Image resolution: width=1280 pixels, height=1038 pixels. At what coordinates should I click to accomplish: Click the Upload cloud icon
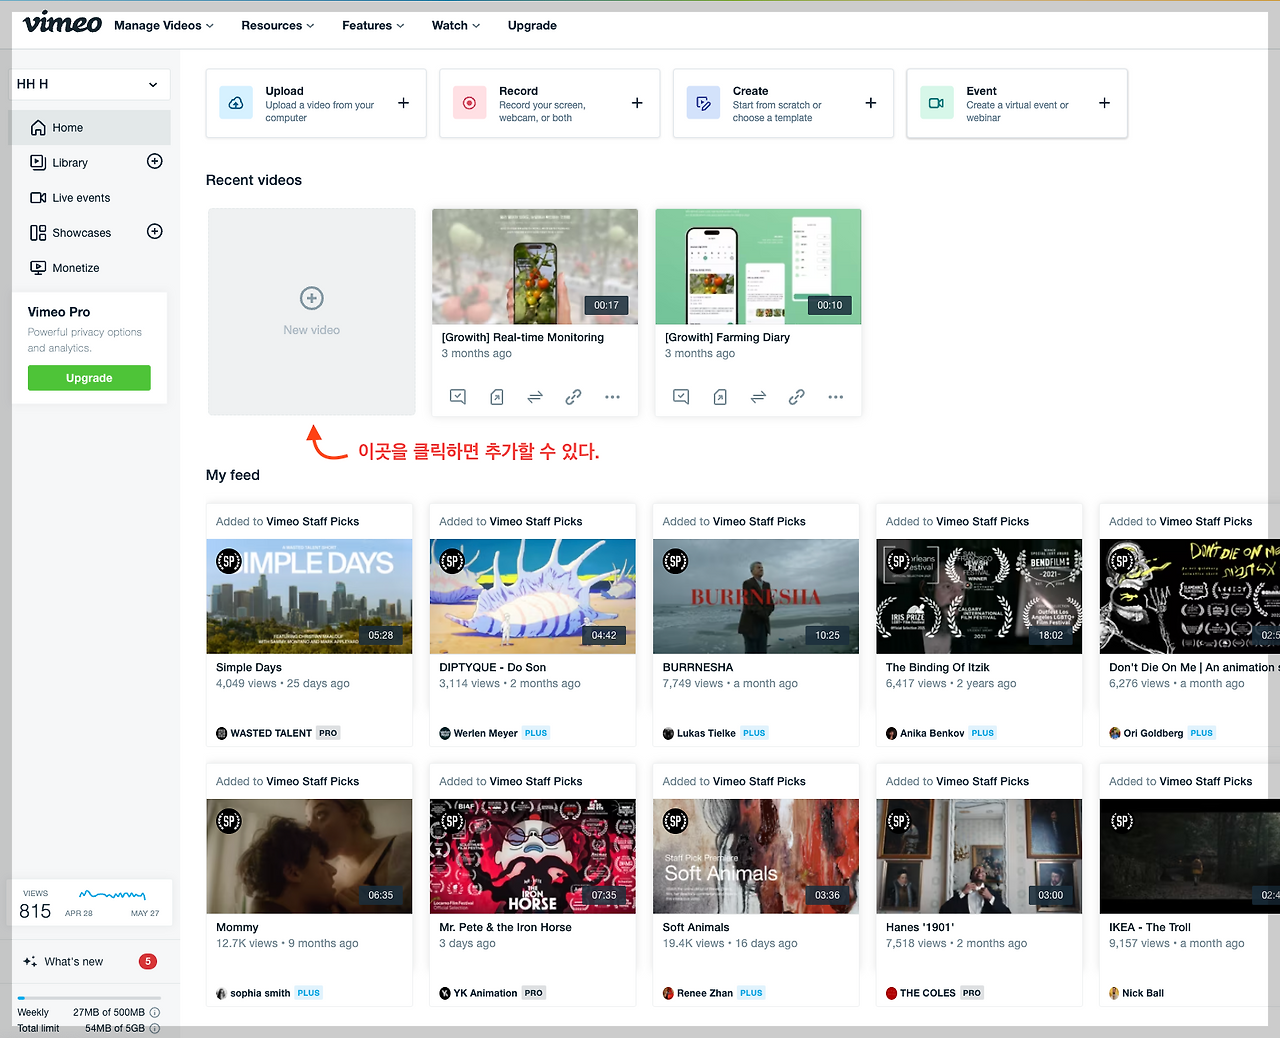click(236, 103)
